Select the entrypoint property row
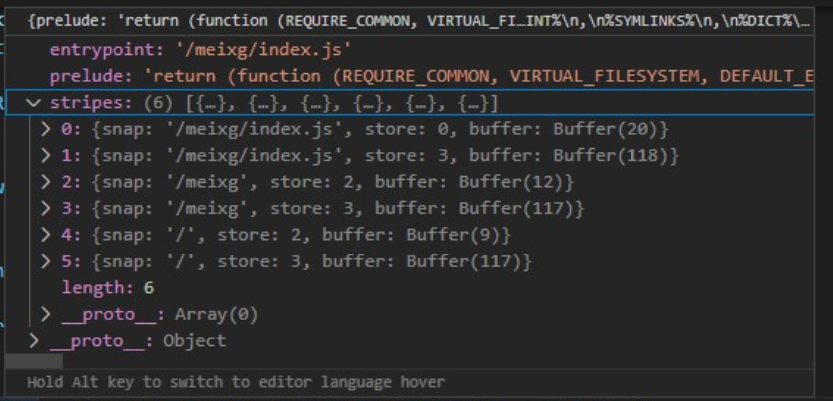Image resolution: width=833 pixels, height=401 pixels. pos(199,50)
